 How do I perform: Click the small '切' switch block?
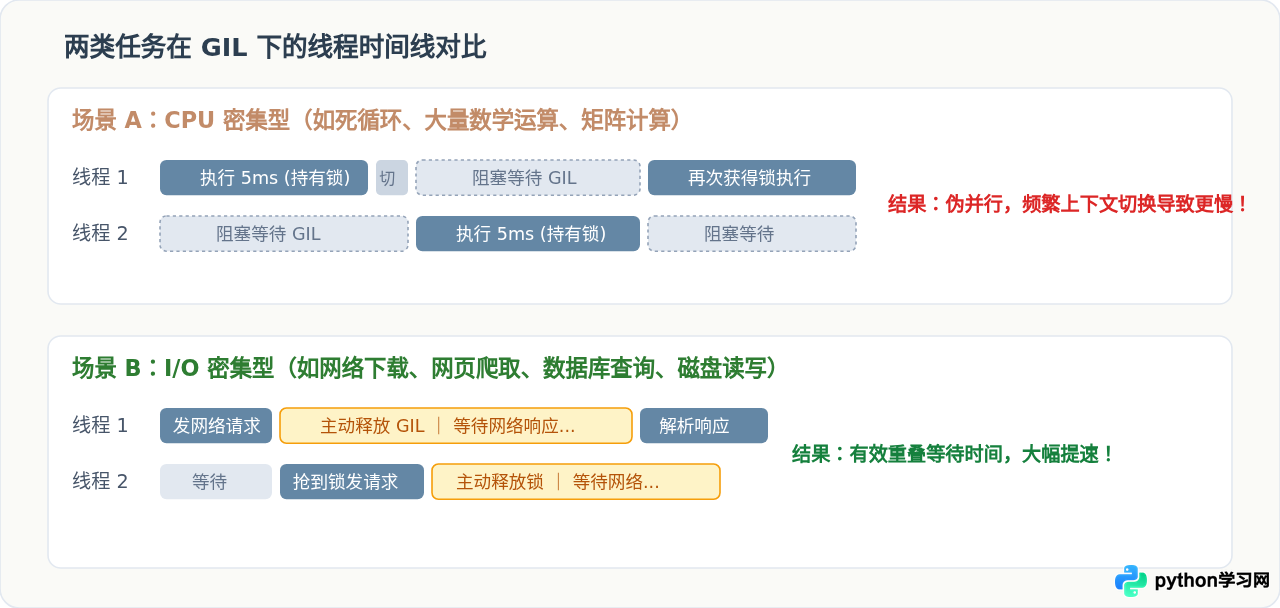pos(392,178)
